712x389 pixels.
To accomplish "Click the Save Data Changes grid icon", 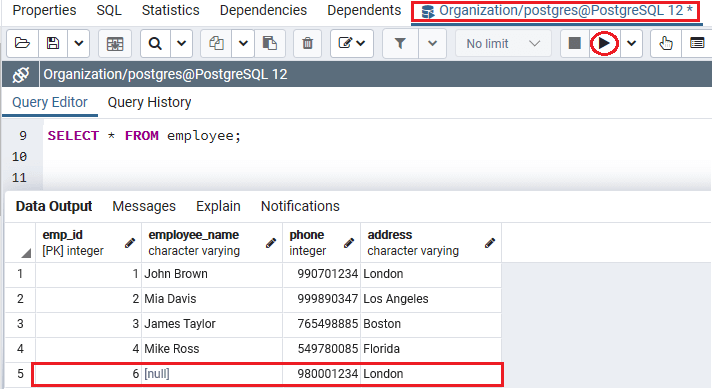I will [115, 44].
